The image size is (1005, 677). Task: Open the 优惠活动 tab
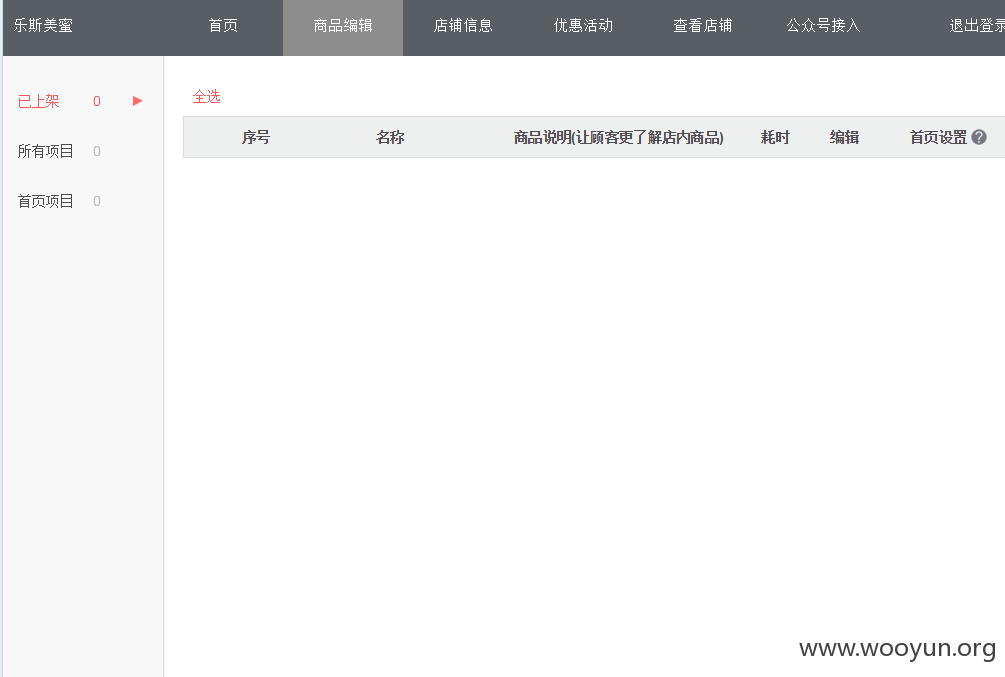pyautogui.click(x=583, y=26)
